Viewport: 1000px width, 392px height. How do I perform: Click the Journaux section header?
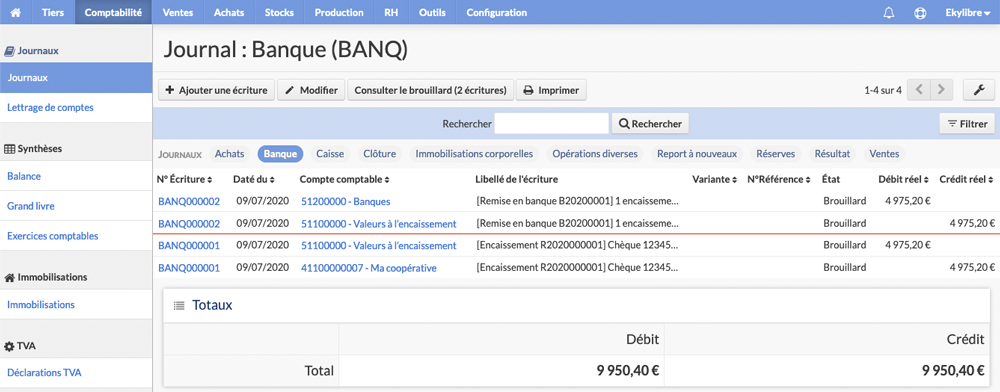click(x=32, y=50)
